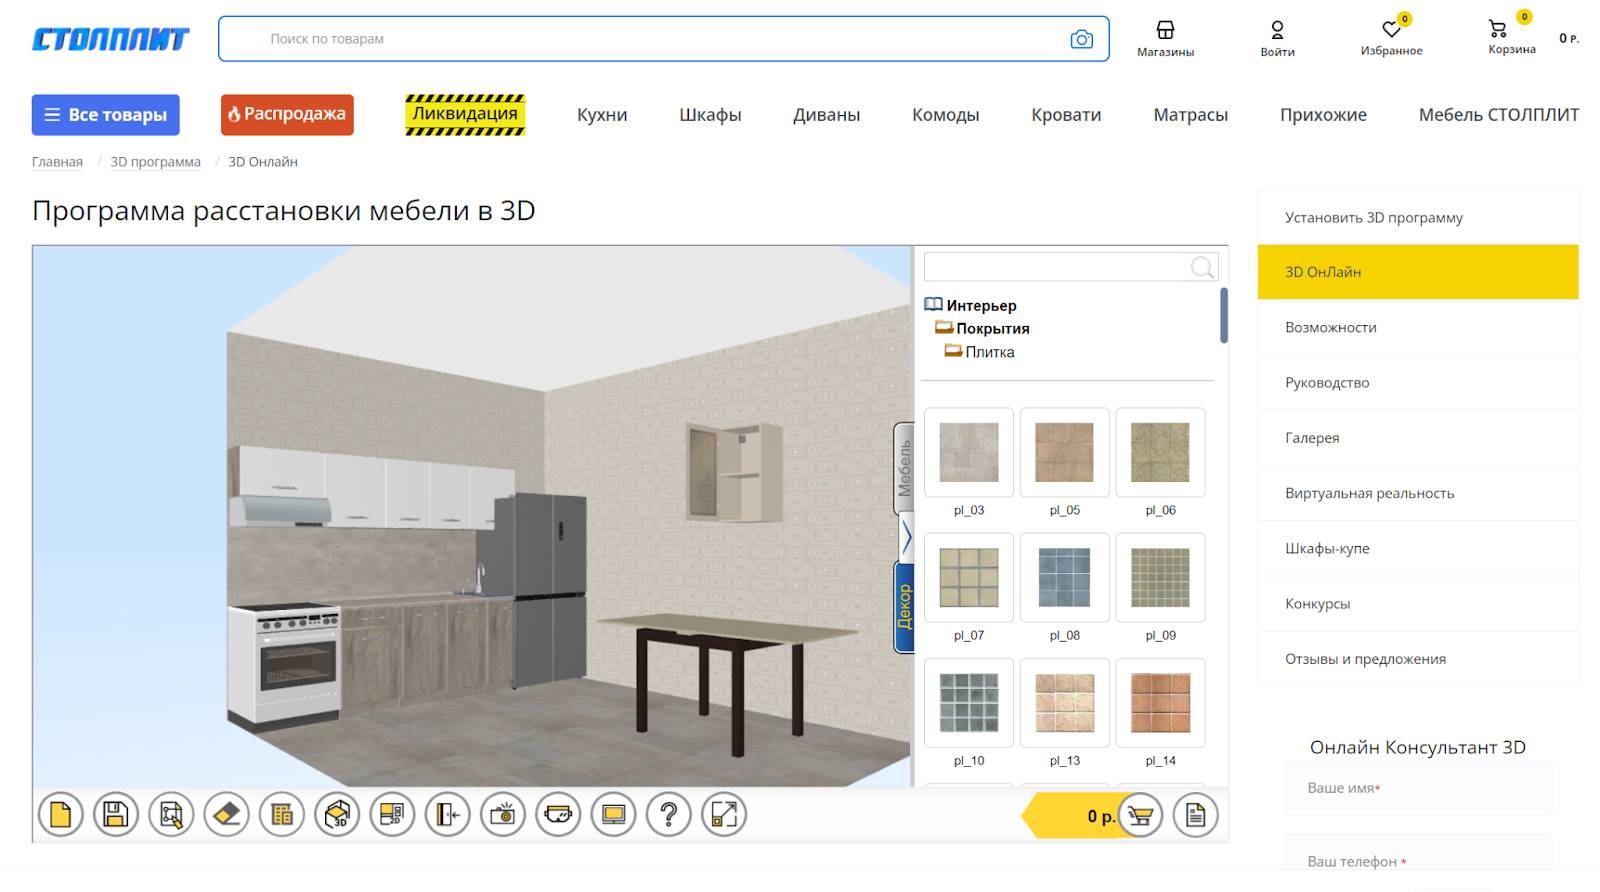Take a snapshot with the camera toolbar icon
The width and height of the screenshot is (1600, 892).
pos(503,815)
